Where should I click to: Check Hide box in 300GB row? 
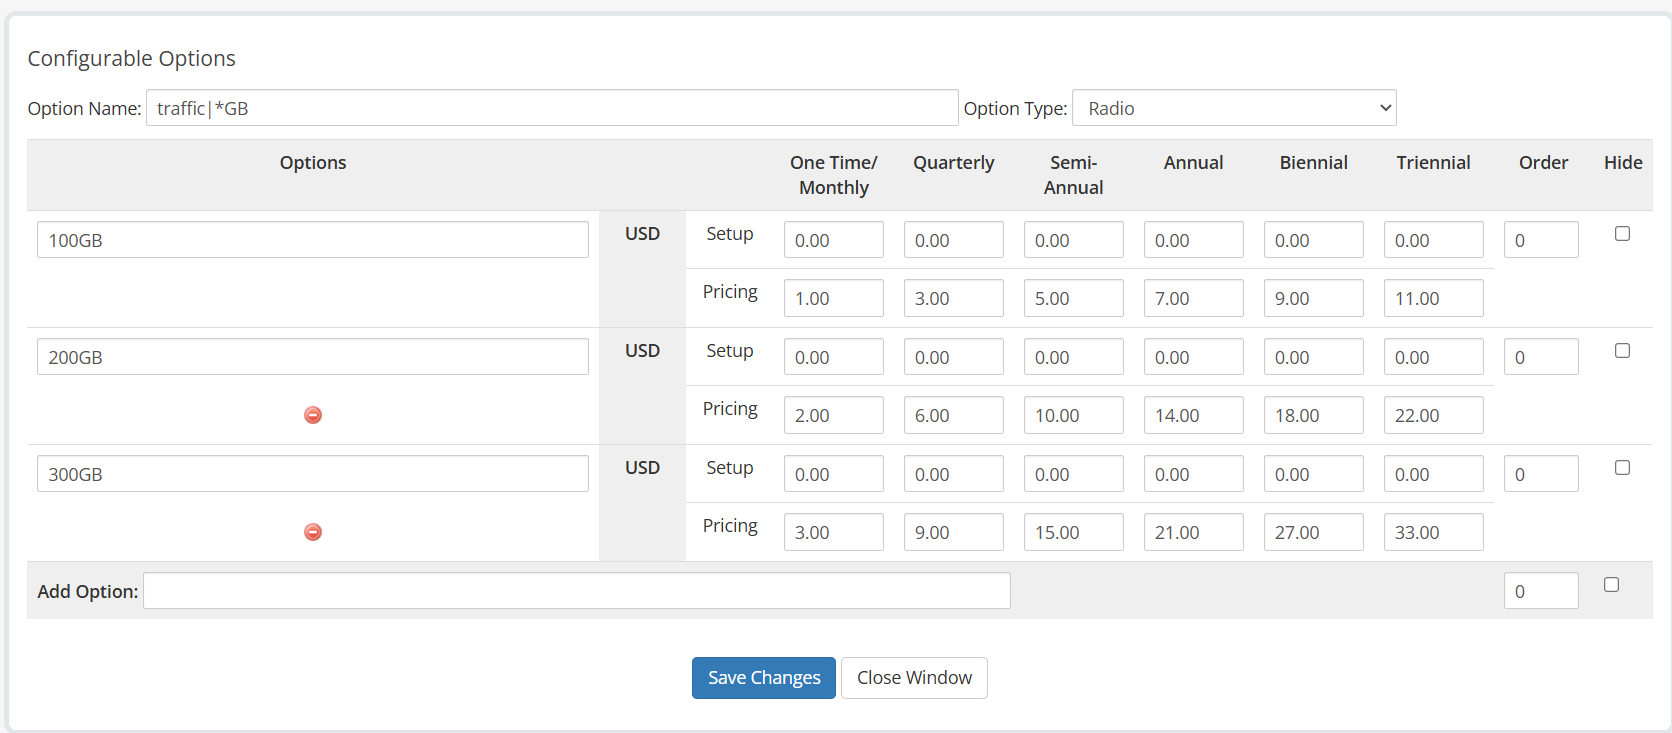coord(1622,468)
